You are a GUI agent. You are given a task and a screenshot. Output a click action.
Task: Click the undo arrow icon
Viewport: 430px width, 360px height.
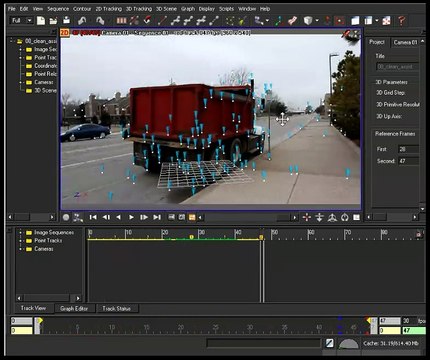tap(82, 21)
